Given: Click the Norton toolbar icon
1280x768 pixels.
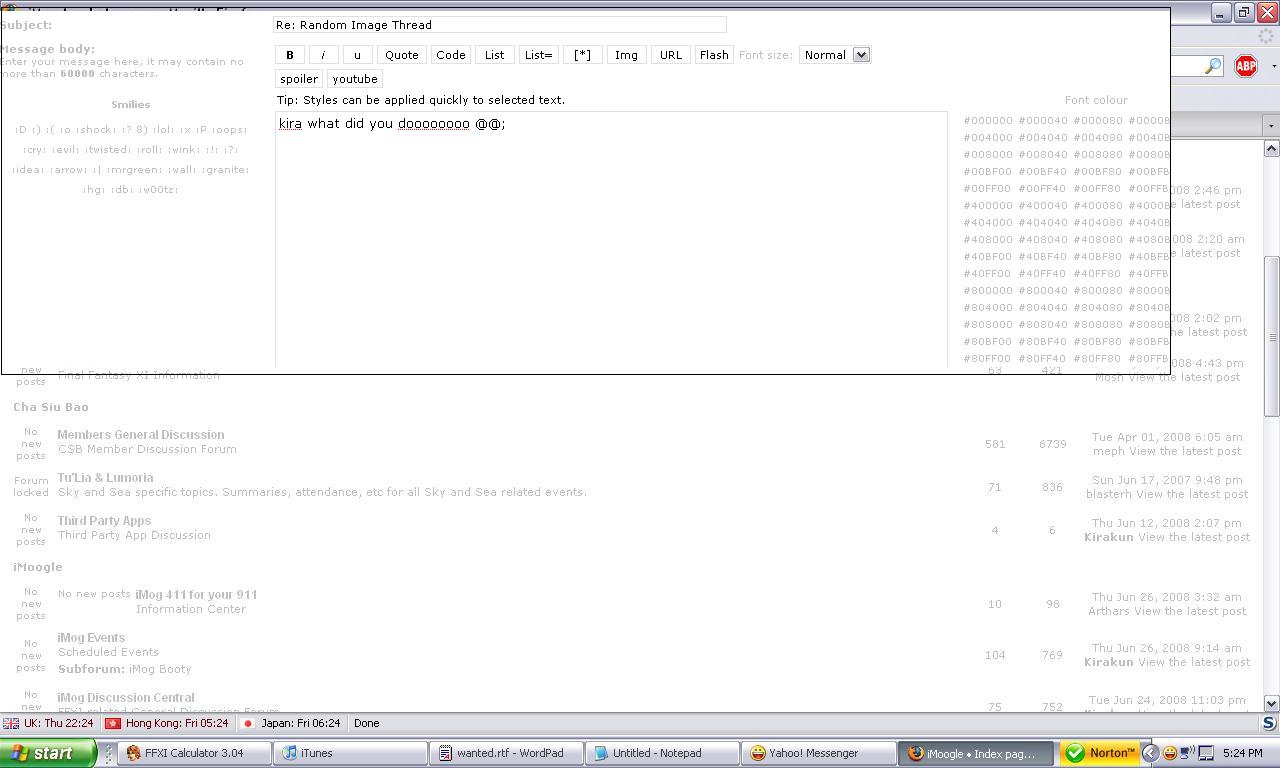Looking at the screenshot, I should point(1100,753).
